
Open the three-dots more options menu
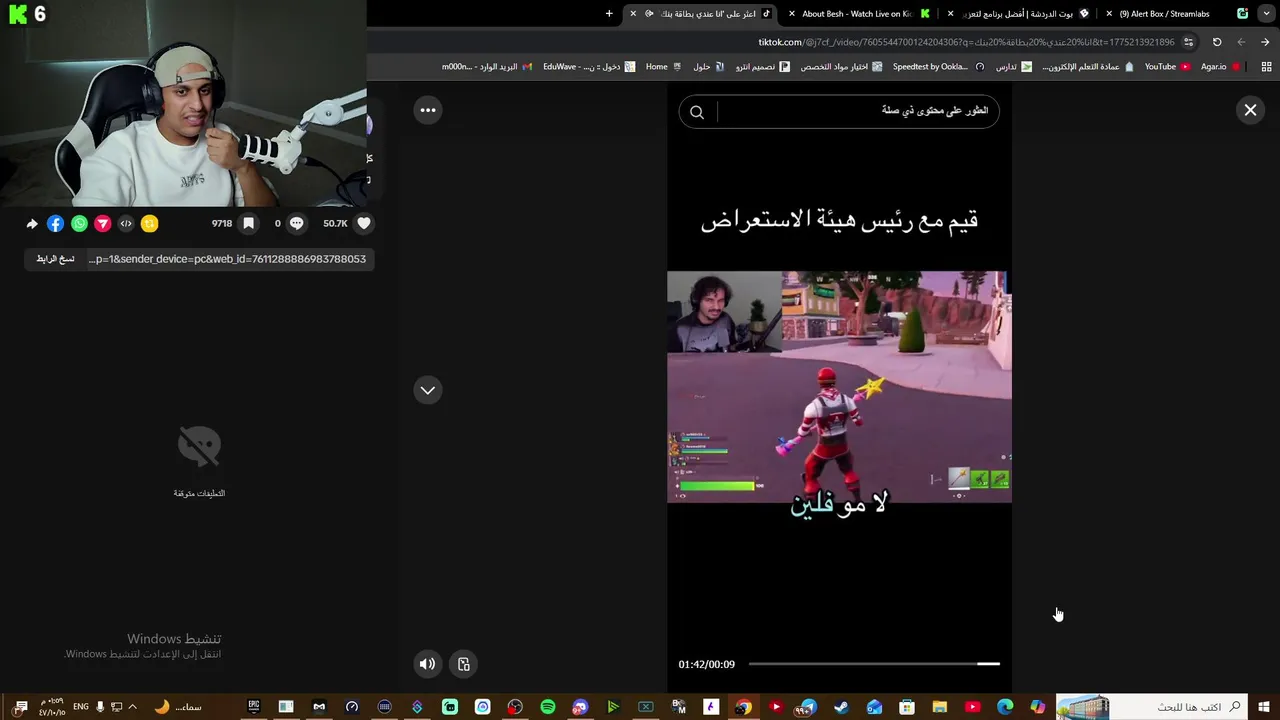428,110
